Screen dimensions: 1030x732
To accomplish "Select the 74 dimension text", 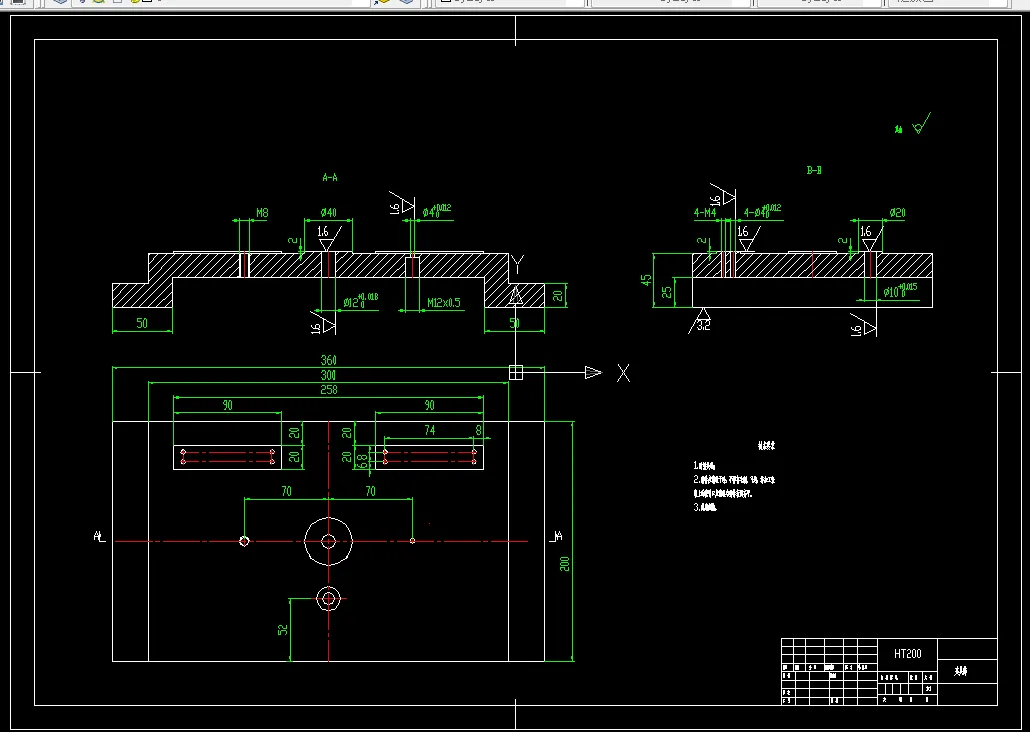I will click(x=430, y=430).
